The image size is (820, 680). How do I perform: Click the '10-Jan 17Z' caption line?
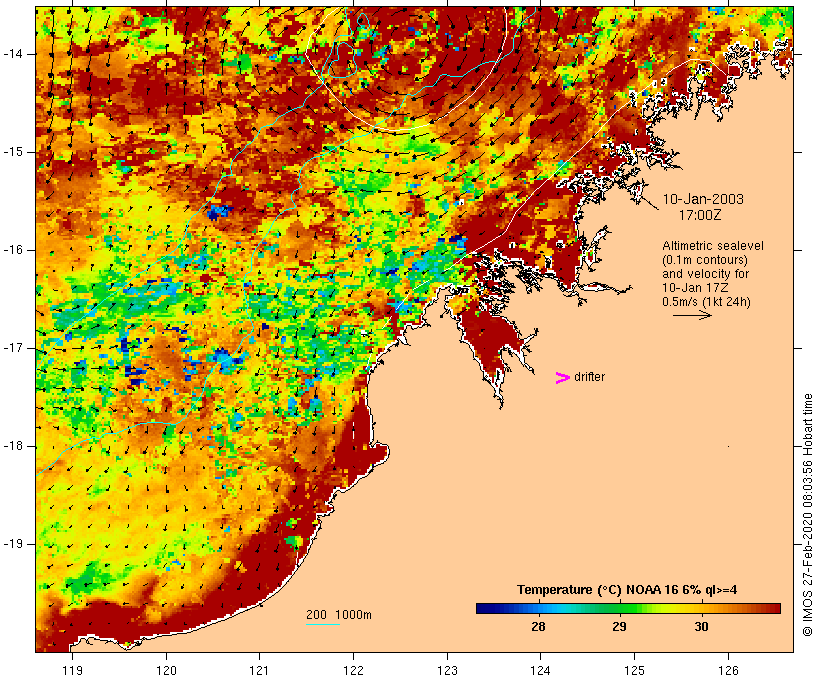pos(696,288)
